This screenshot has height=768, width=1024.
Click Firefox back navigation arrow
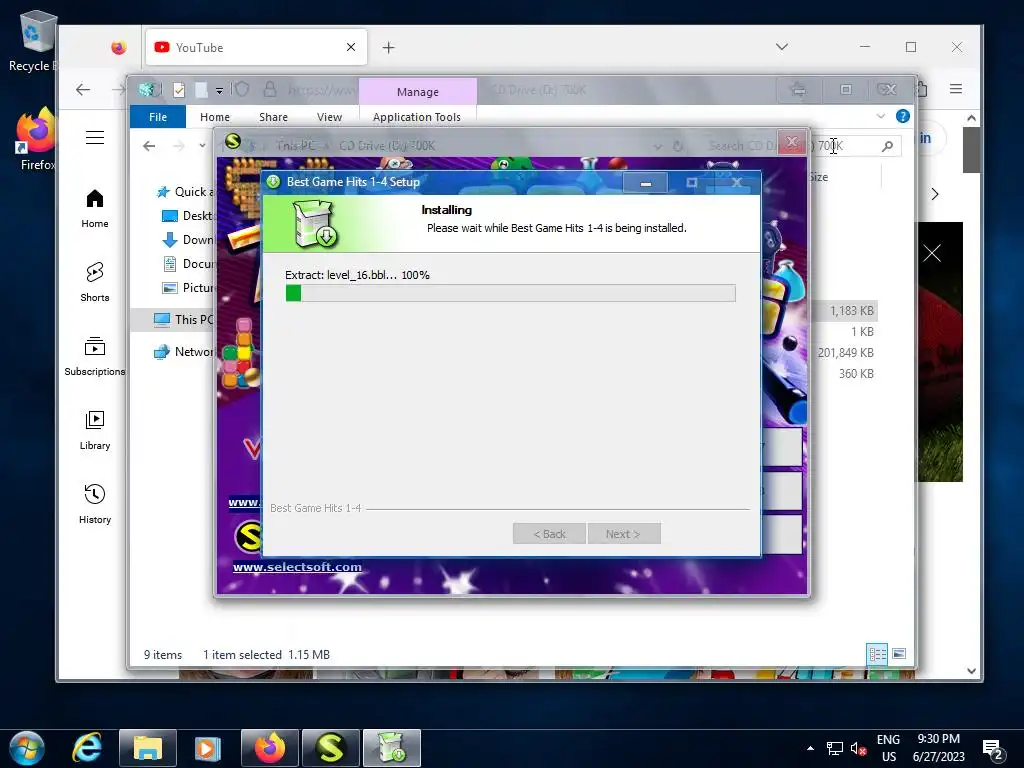[83, 89]
